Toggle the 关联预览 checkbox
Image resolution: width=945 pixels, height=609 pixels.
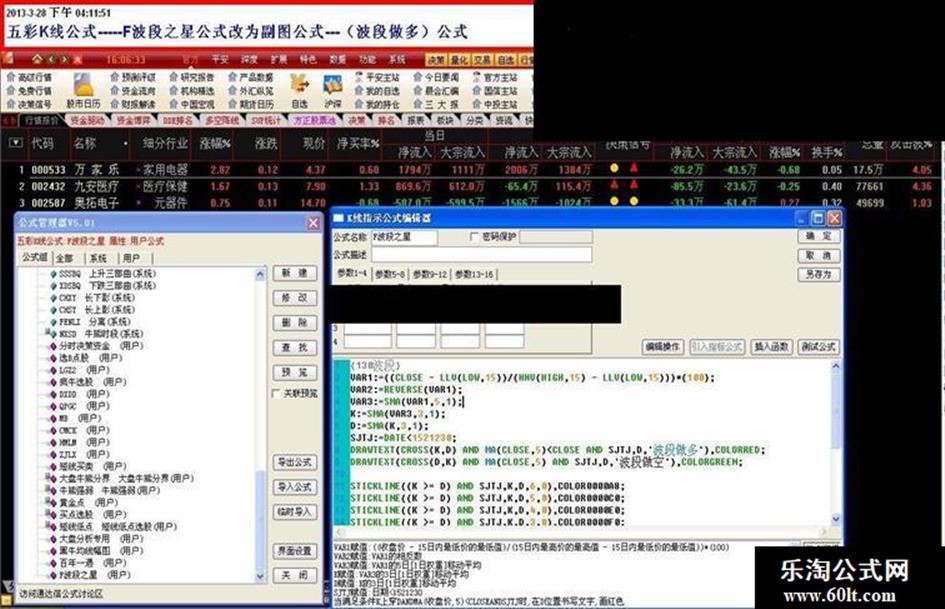(x=277, y=394)
